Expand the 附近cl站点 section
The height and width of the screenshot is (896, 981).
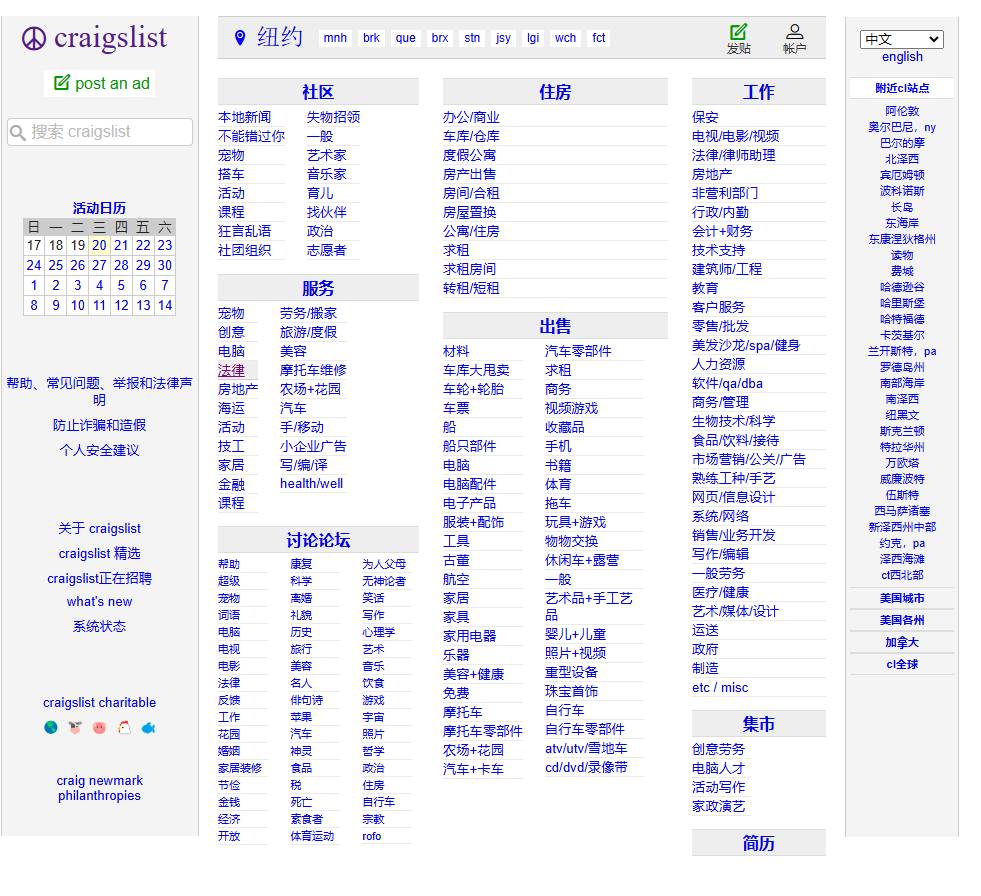902,88
